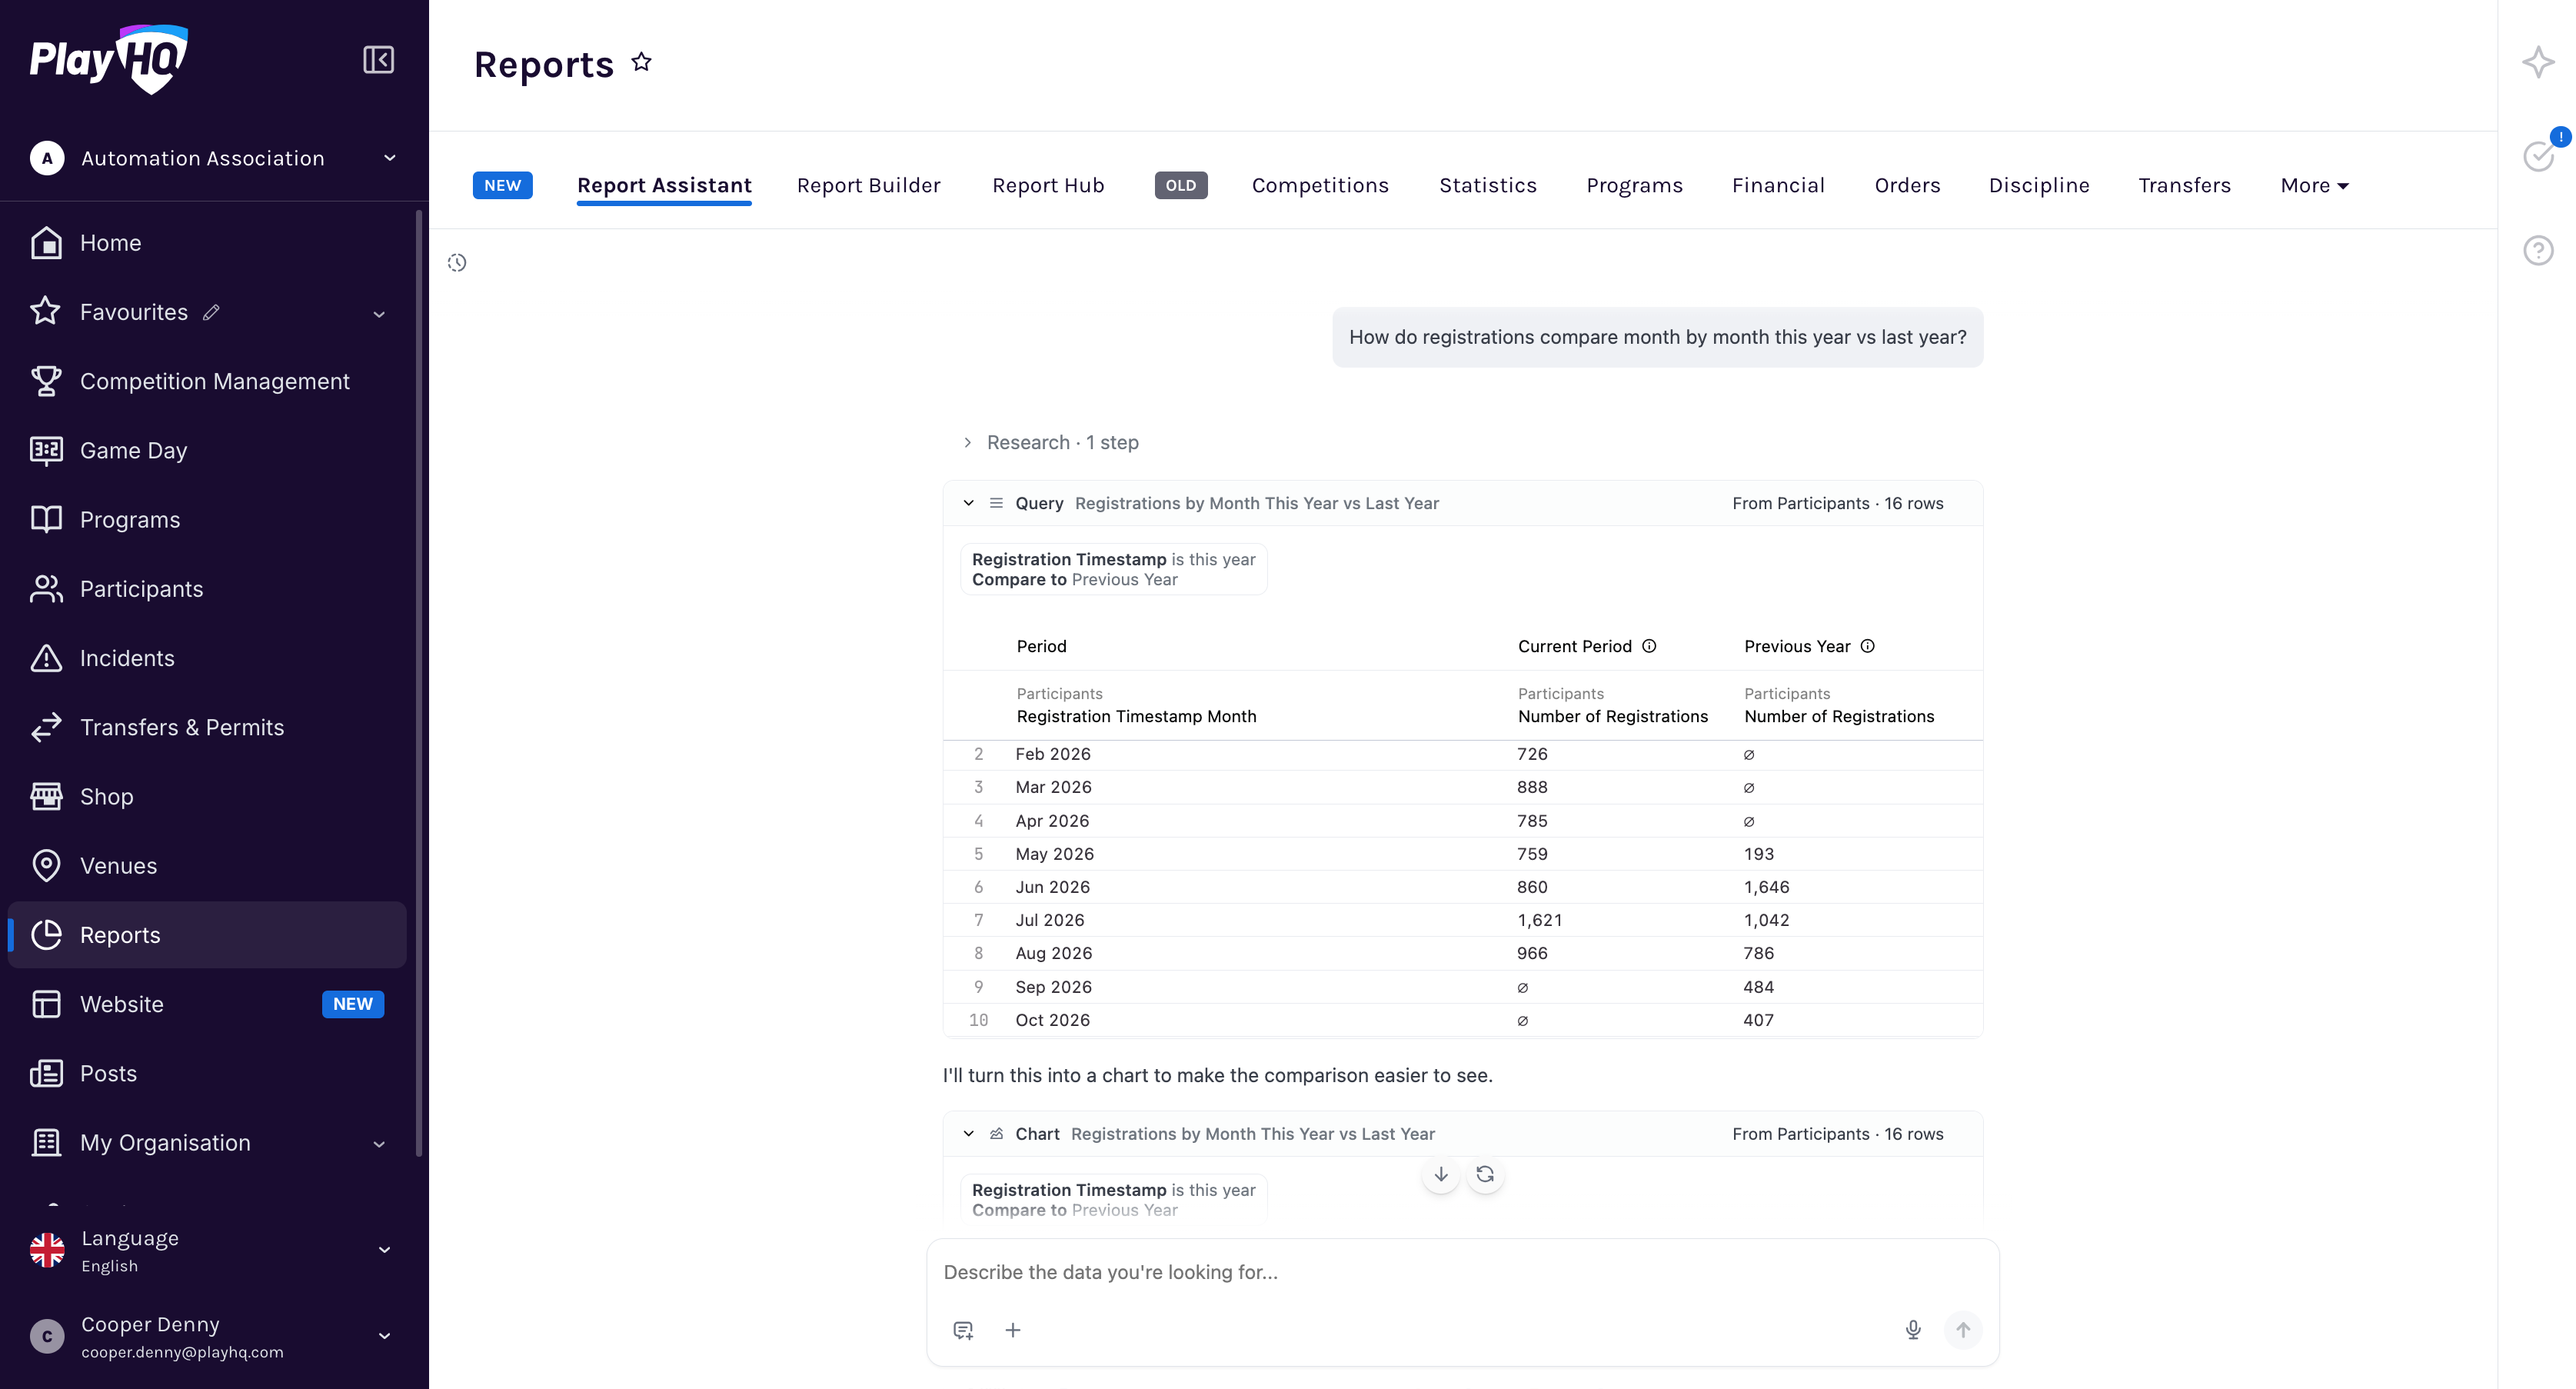Open the Language selector dropdown
The height and width of the screenshot is (1389, 2576).
(211, 1250)
